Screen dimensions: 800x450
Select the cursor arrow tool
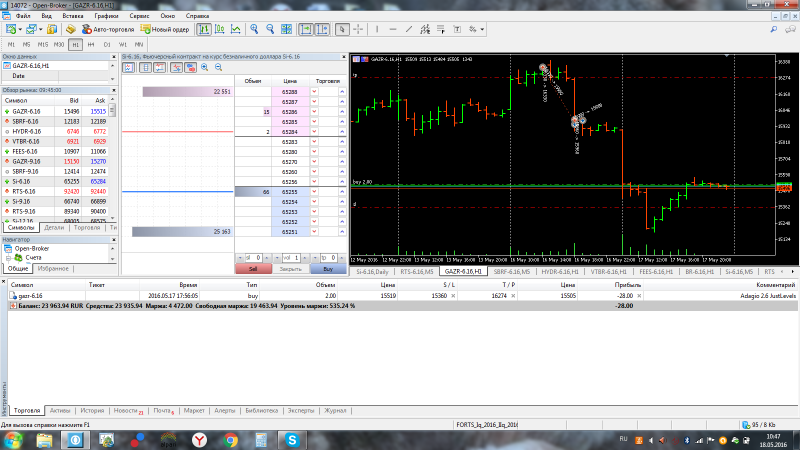(x=342, y=30)
